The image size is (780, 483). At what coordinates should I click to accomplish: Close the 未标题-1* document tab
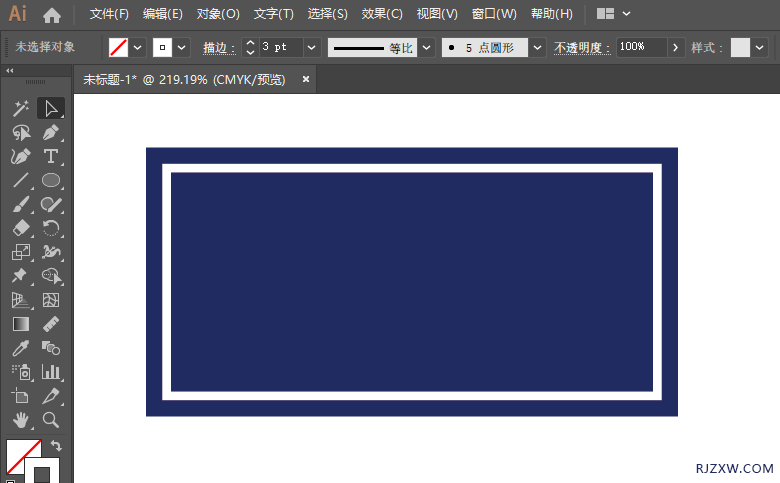(306, 79)
